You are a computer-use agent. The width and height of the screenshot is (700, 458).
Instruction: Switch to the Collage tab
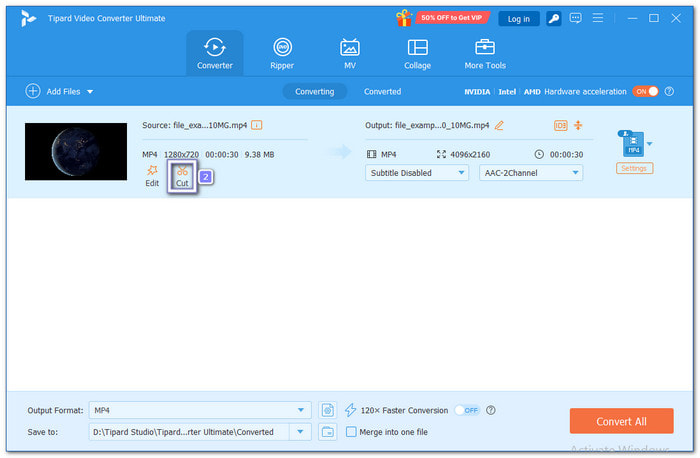[417, 54]
